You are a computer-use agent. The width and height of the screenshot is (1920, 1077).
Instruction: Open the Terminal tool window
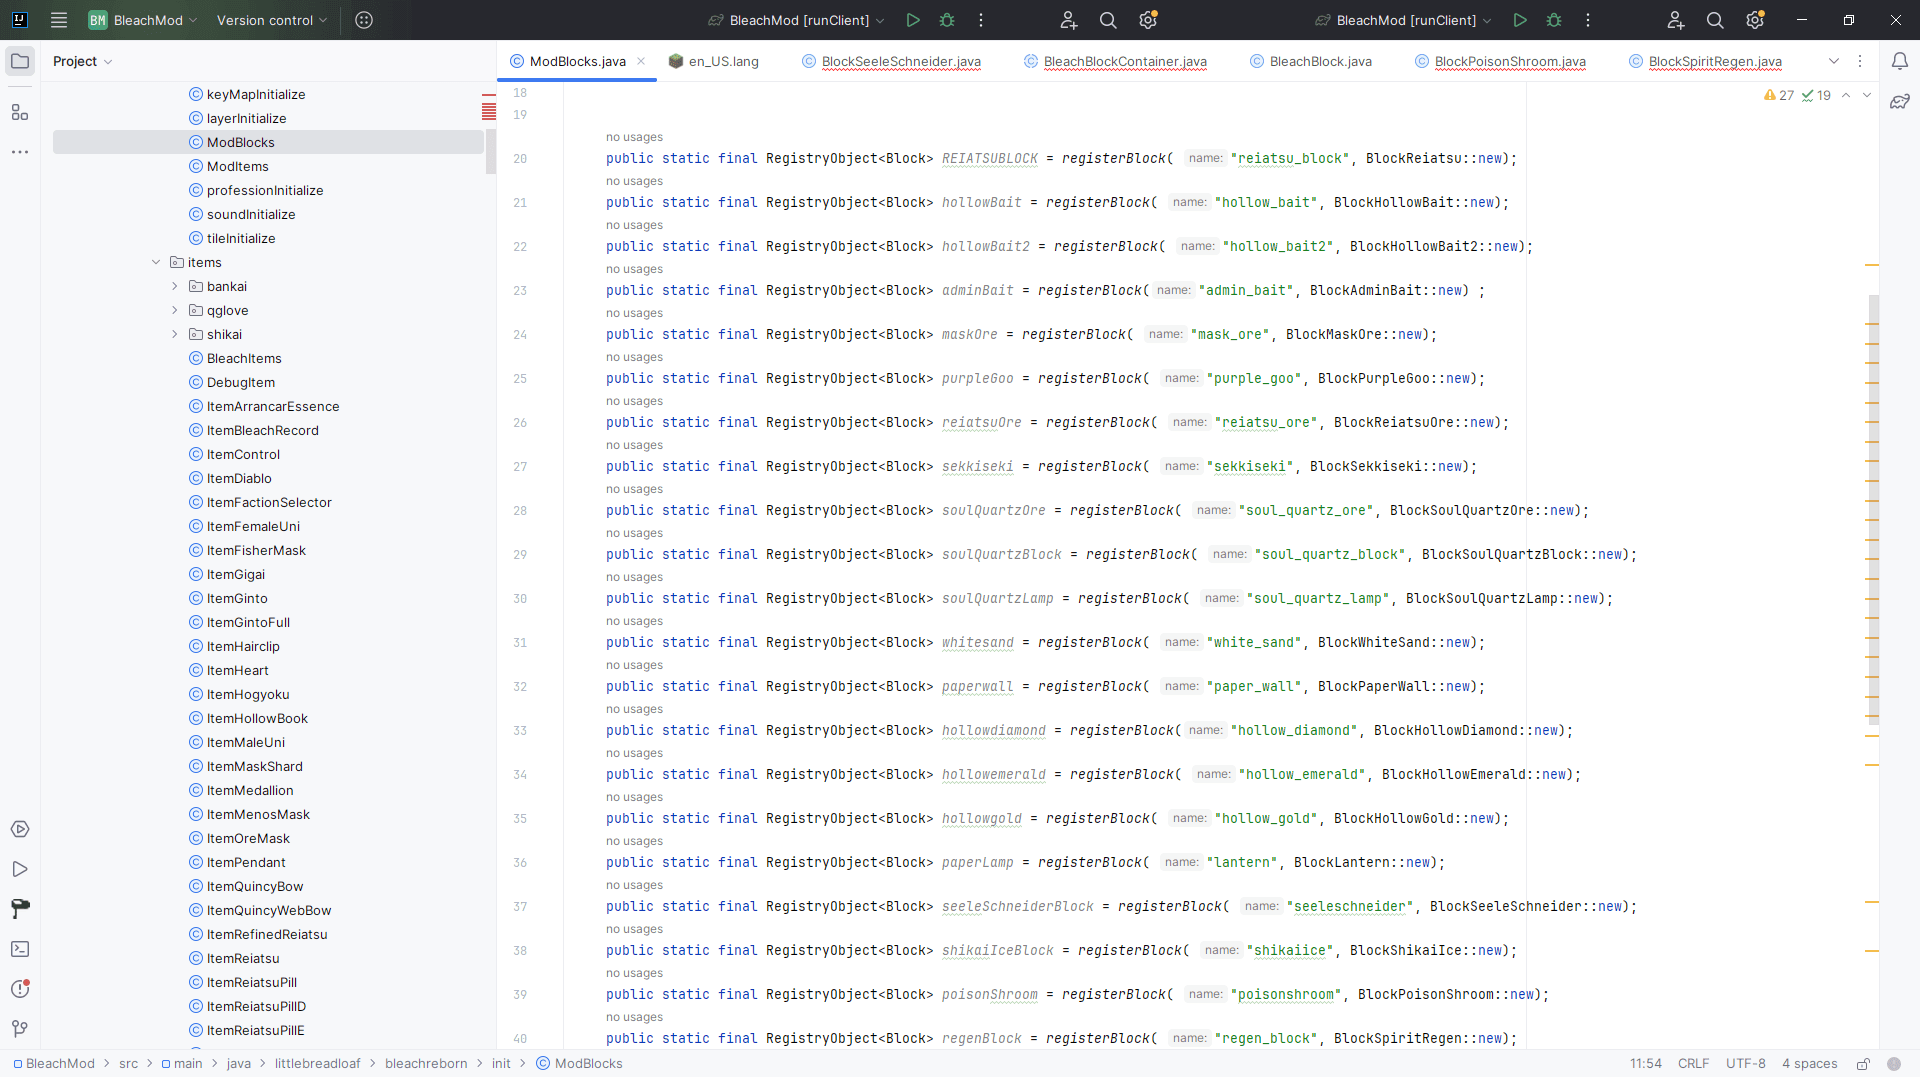pyautogui.click(x=20, y=949)
